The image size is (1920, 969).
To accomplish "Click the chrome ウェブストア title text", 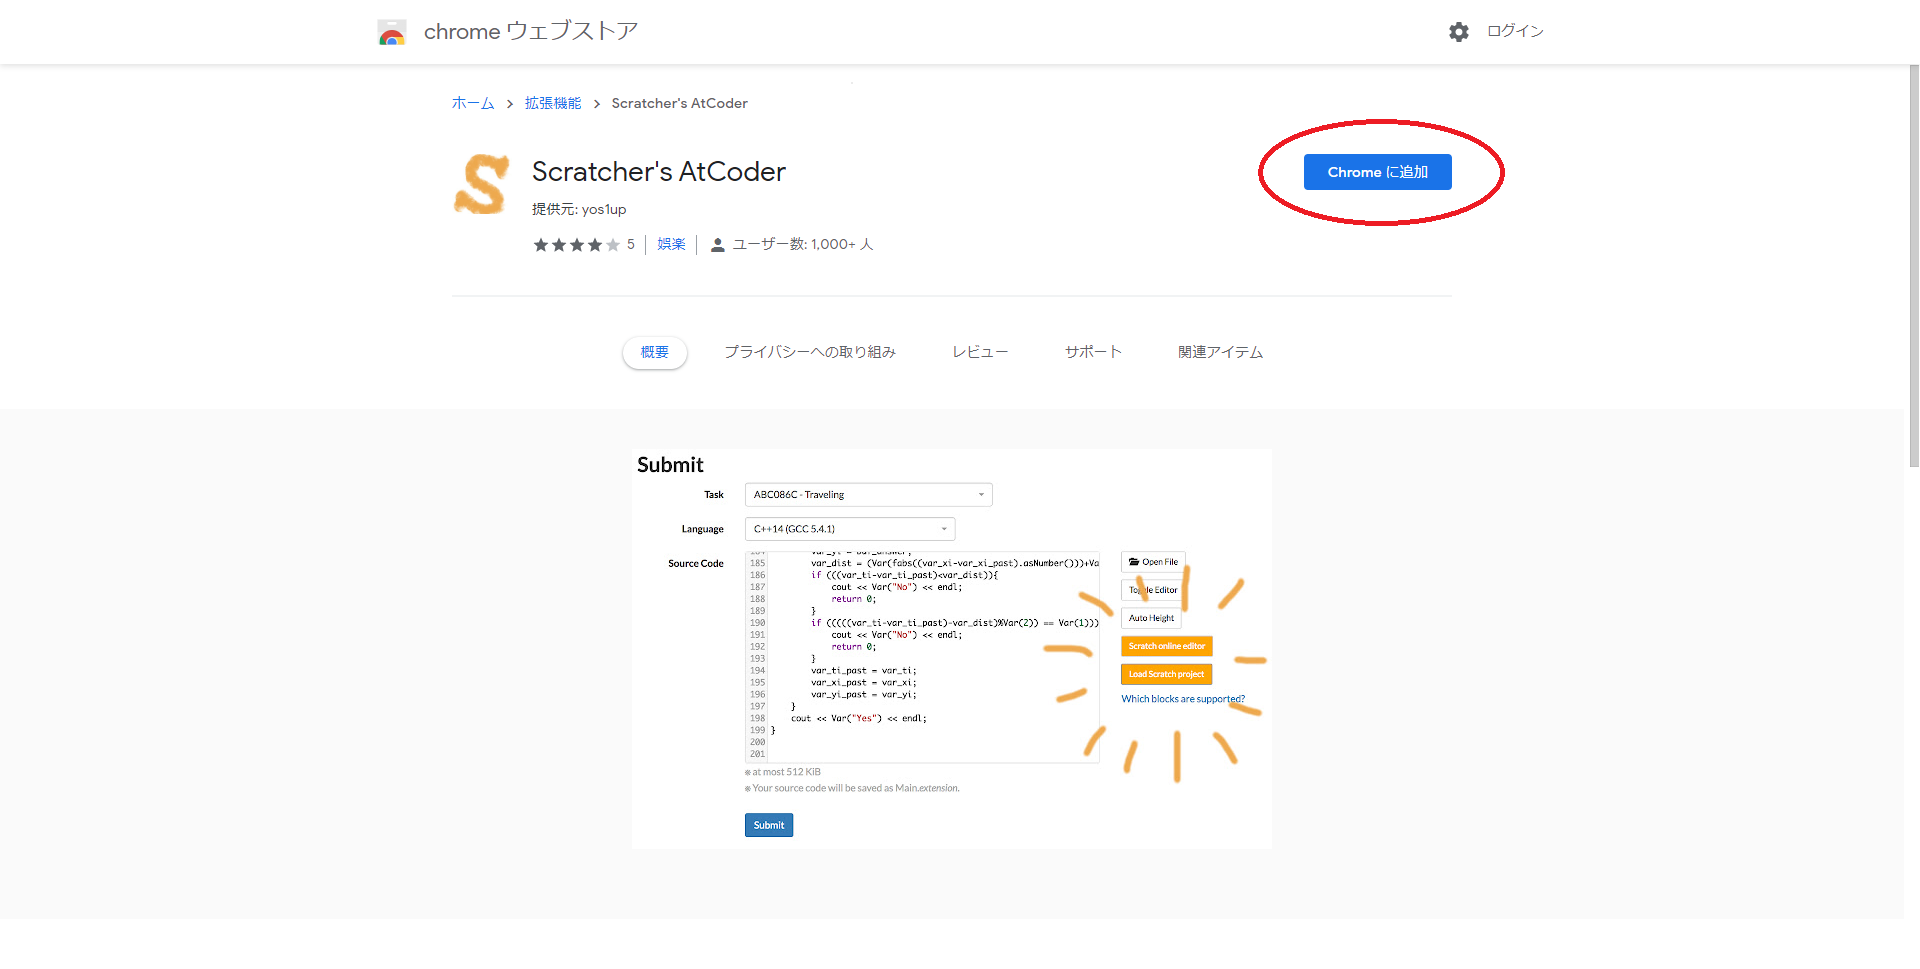I will 531,31.
